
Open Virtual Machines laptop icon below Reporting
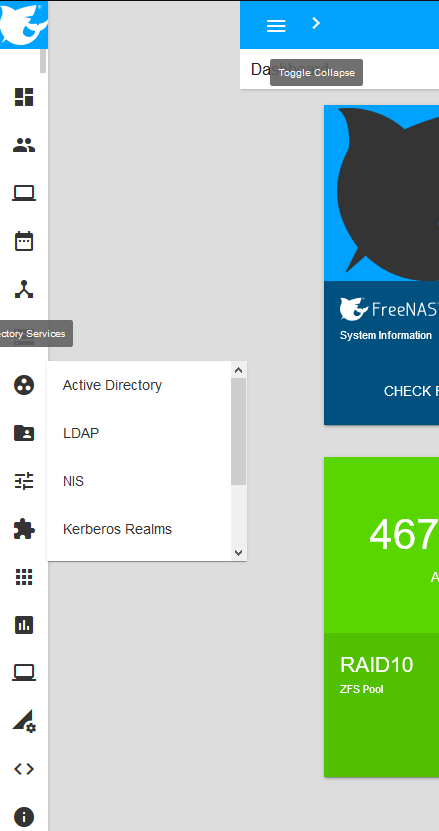click(x=24, y=673)
